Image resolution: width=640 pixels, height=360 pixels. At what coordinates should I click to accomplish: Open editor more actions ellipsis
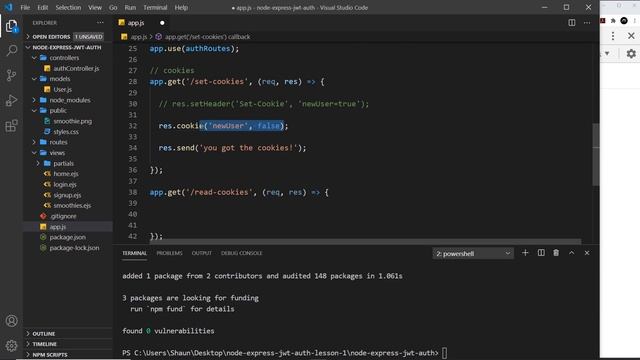click(587, 23)
